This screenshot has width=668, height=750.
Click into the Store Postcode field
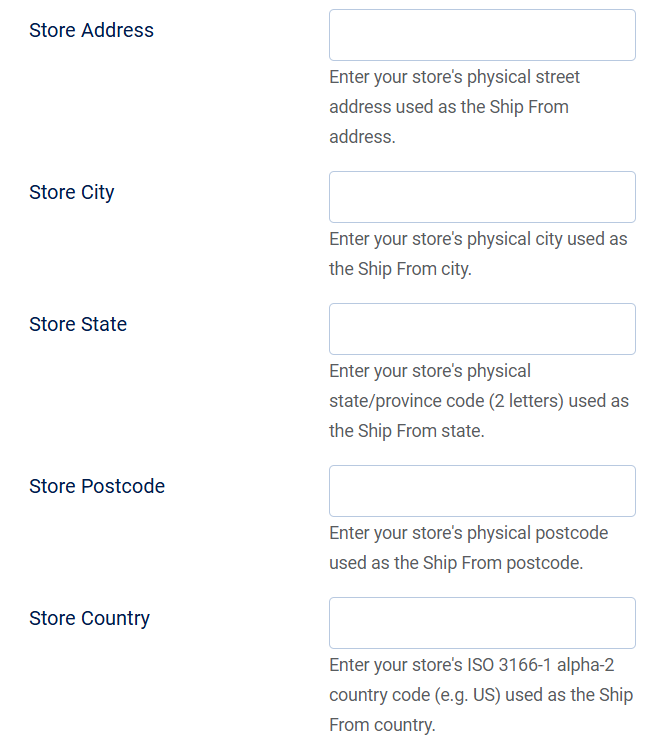point(482,491)
